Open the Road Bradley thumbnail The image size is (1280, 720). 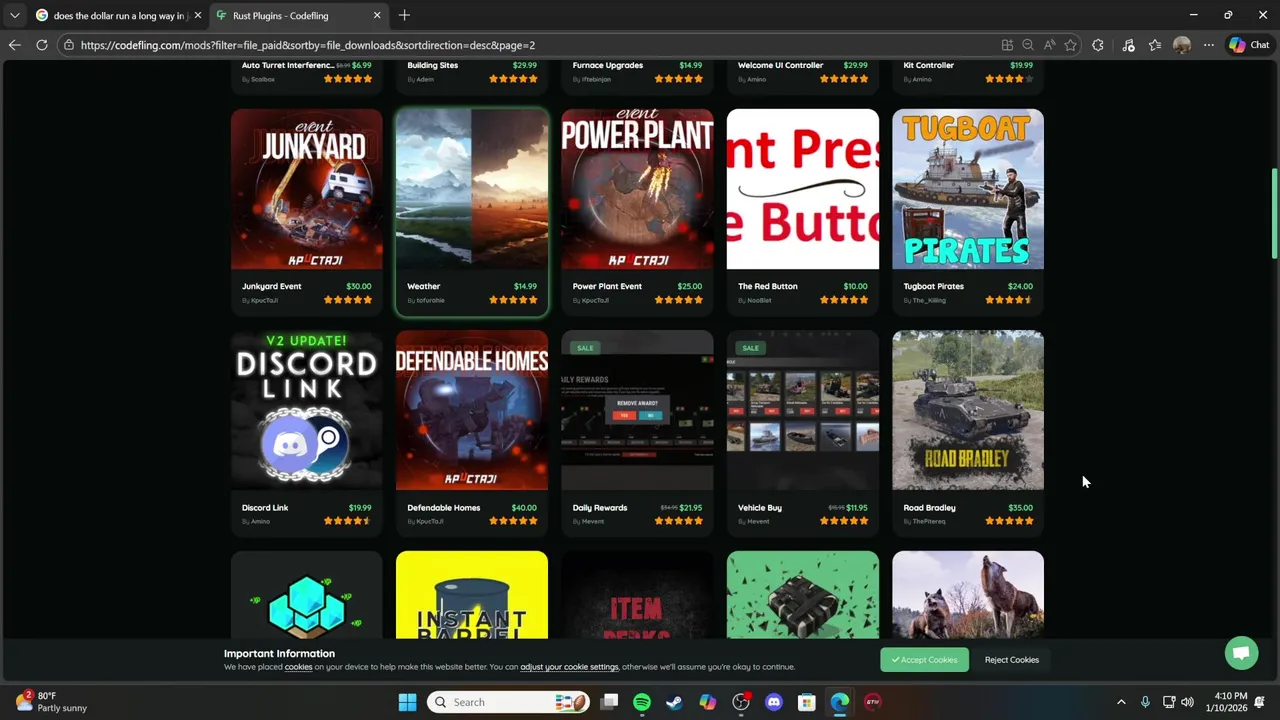click(x=968, y=410)
